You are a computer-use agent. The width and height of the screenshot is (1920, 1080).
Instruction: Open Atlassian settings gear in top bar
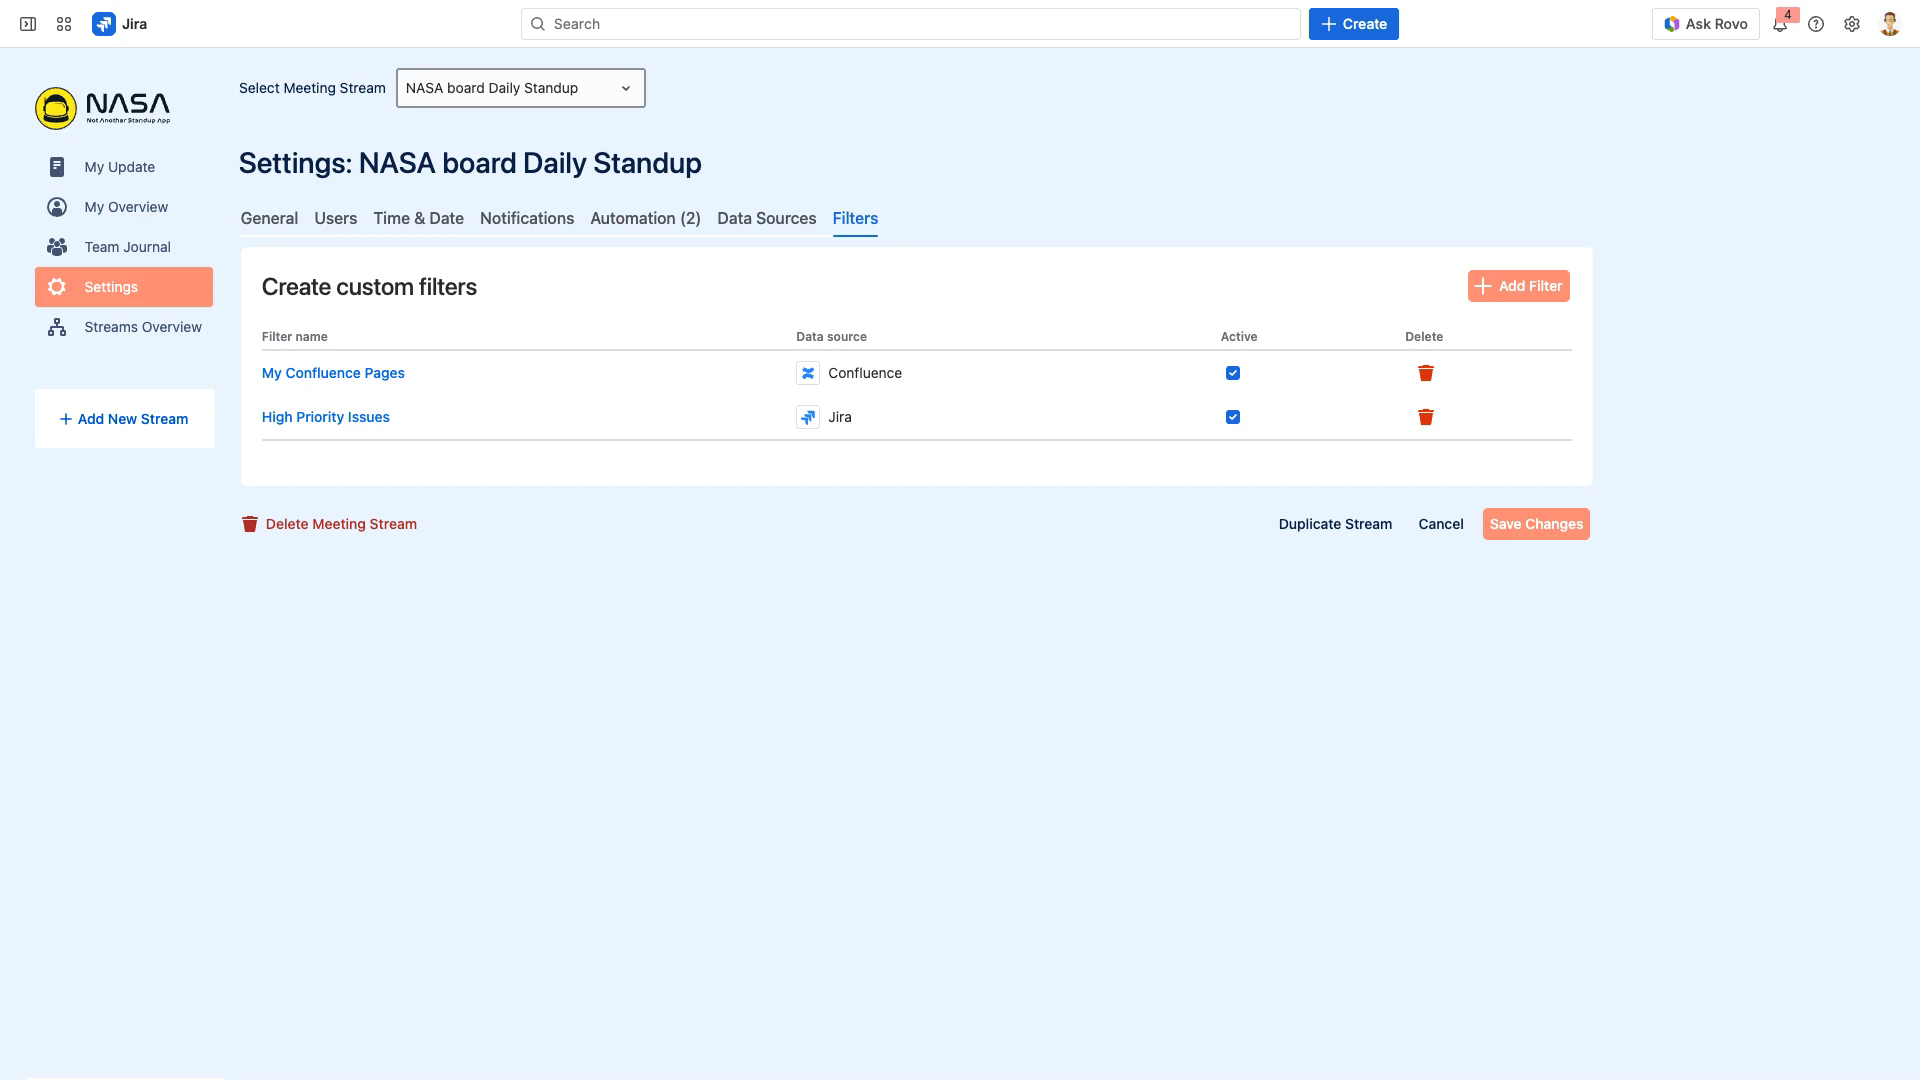[x=1852, y=23]
